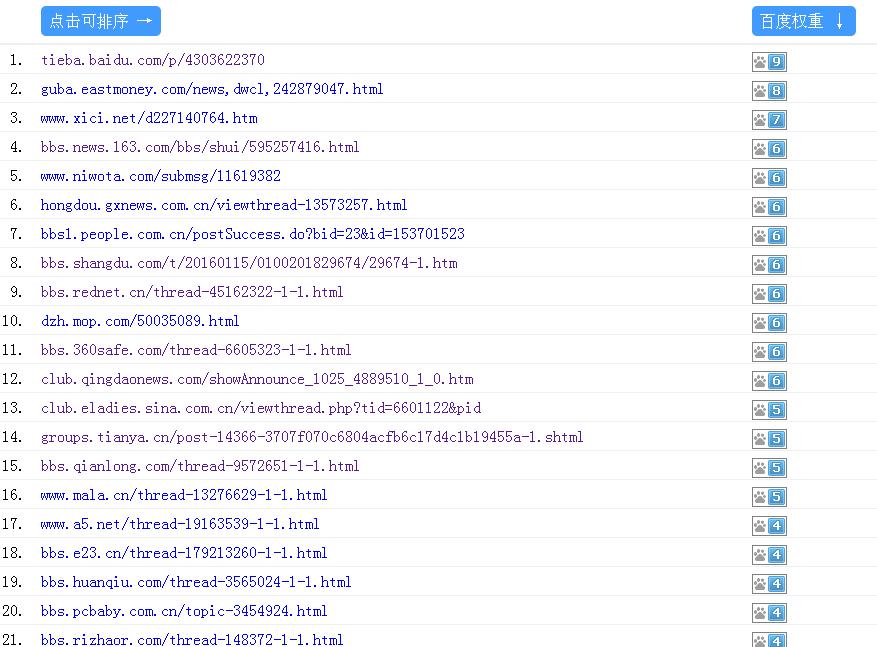Open bbs.e23.cn thread-179213260 link
Image resolution: width=877 pixels, height=647 pixels.
pos(184,553)
